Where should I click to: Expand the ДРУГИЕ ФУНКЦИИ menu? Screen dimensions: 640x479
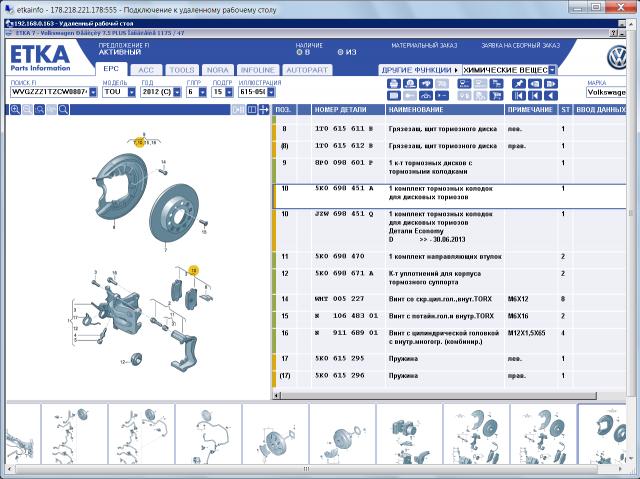420,70
